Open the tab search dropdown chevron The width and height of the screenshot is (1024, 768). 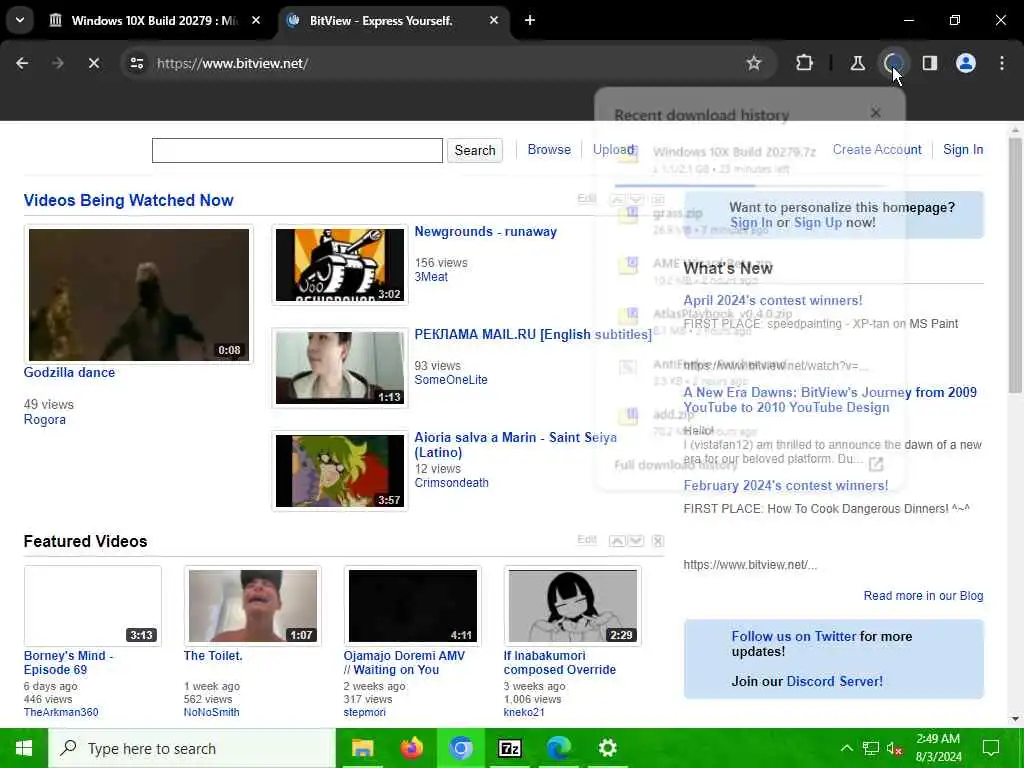(x=20, y=20)
